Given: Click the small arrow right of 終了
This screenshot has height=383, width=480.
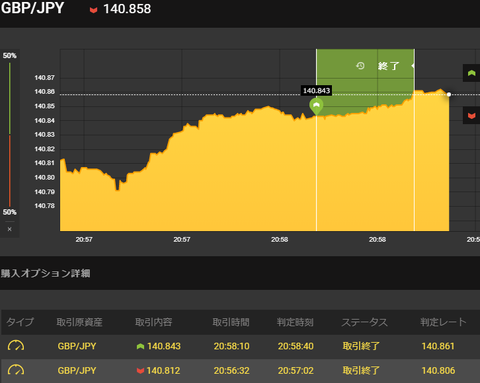Looking at the screenshot, I should (413, 66).
